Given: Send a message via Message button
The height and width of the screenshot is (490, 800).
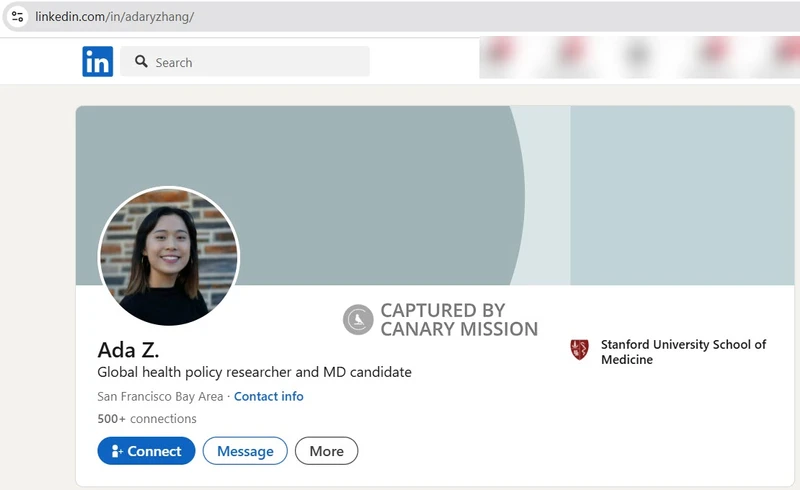Looking at the screenshot, I should click(245, 451).
